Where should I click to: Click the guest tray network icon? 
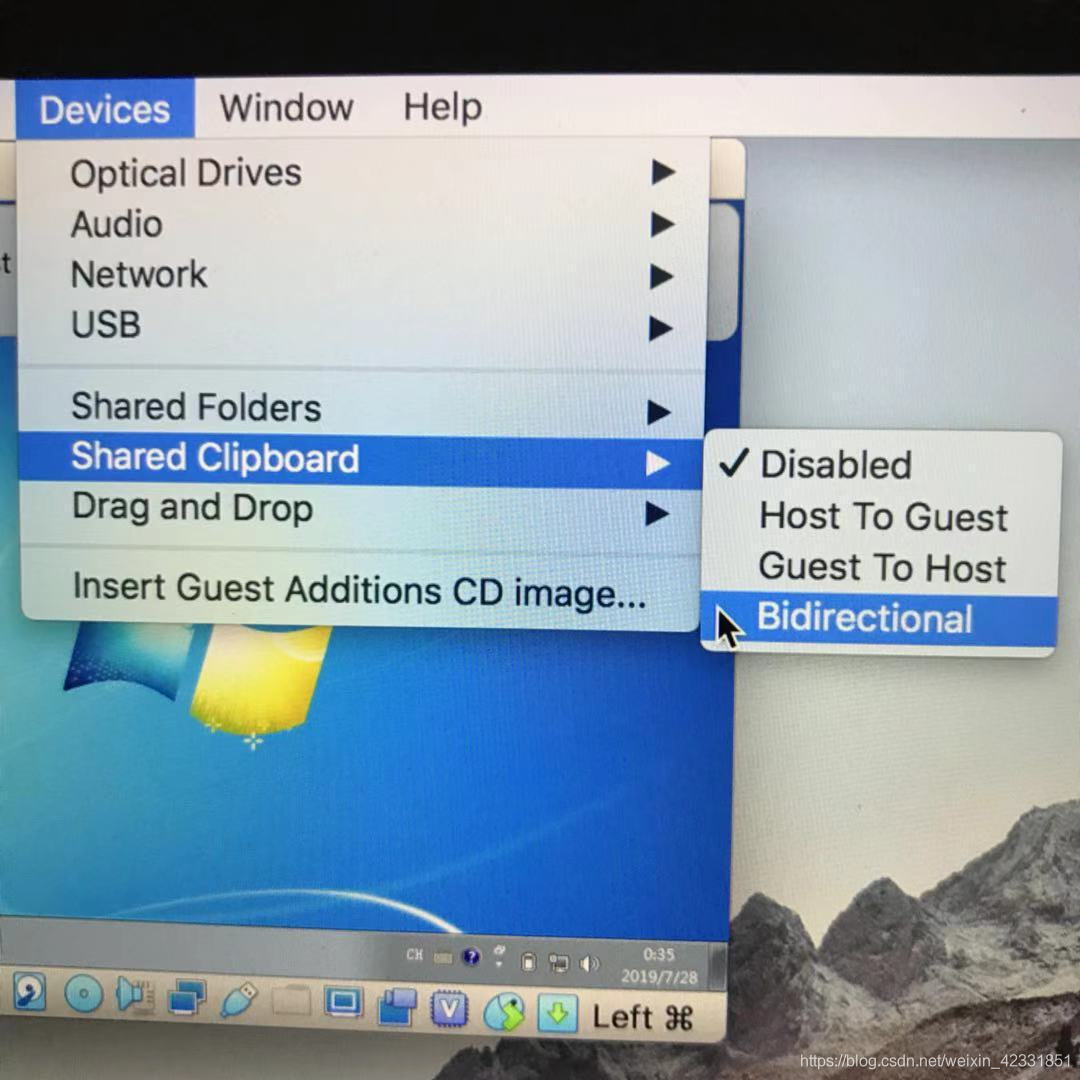coord(559,962)
